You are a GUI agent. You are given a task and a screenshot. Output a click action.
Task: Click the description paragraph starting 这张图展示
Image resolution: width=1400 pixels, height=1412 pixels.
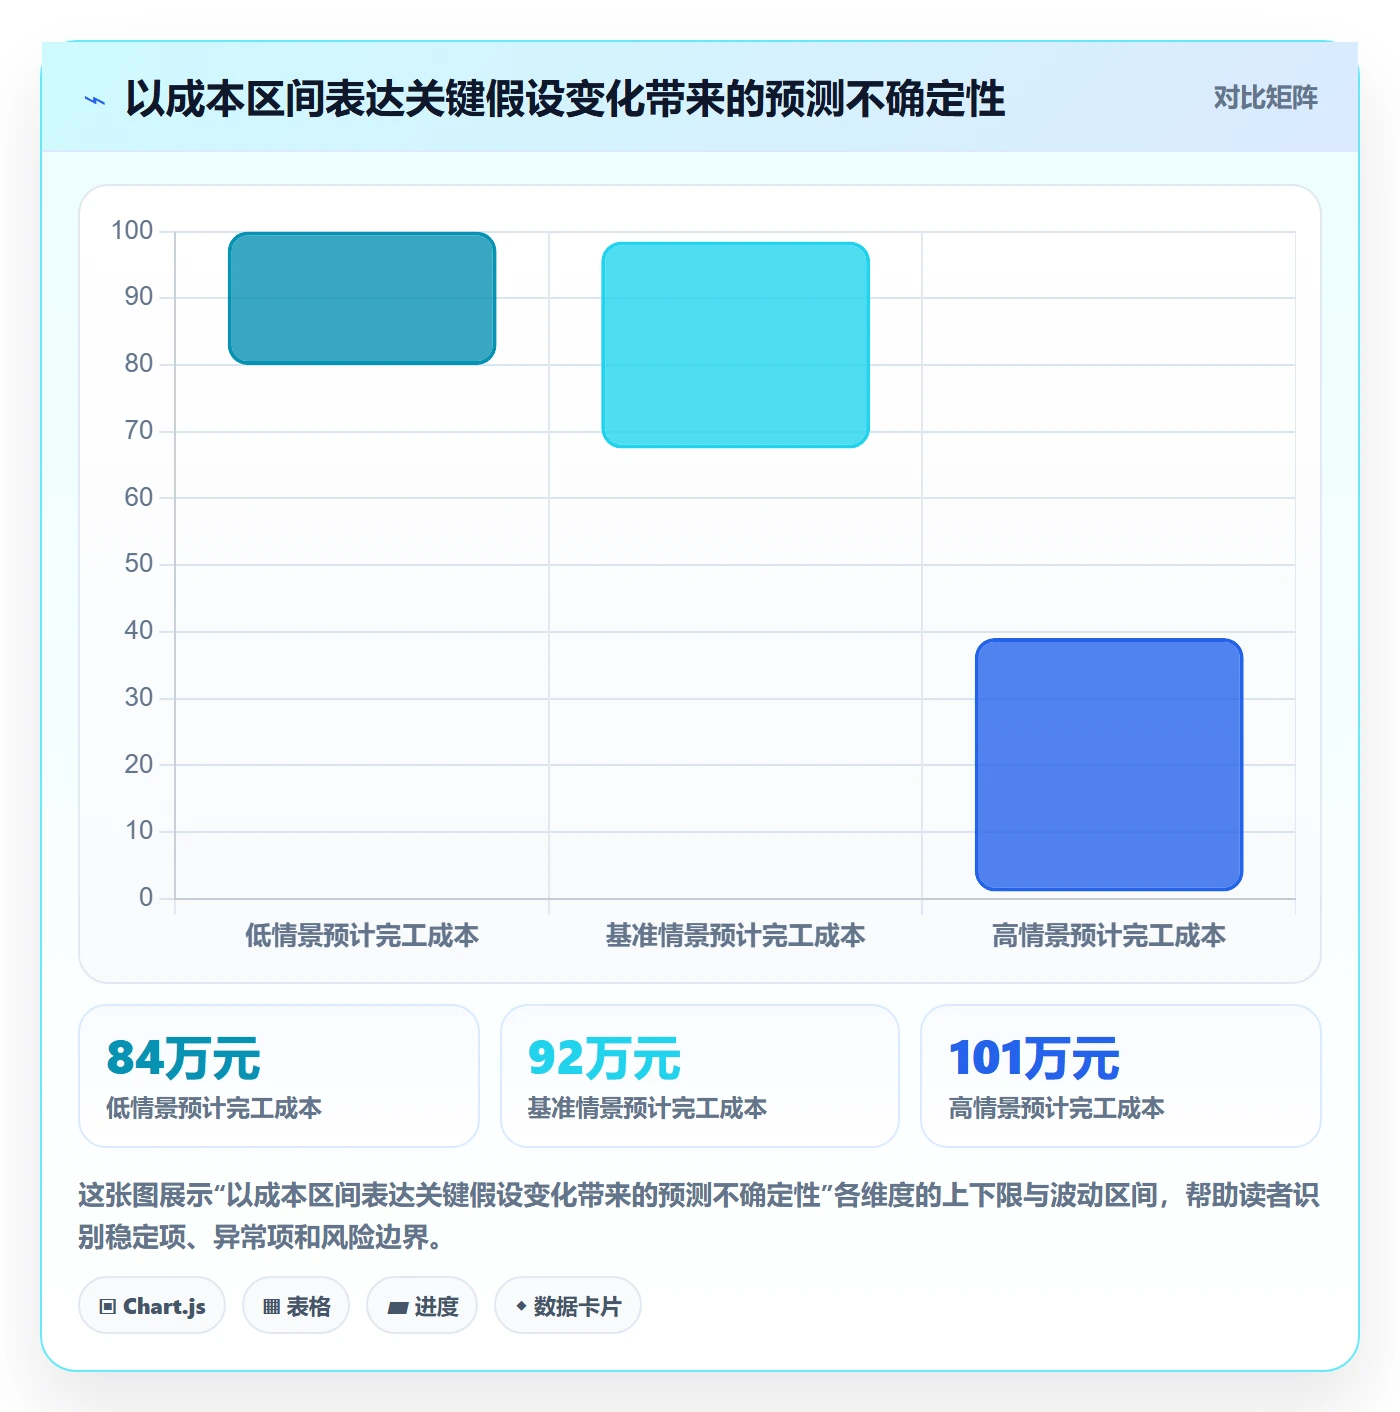tap(699, 1216)
